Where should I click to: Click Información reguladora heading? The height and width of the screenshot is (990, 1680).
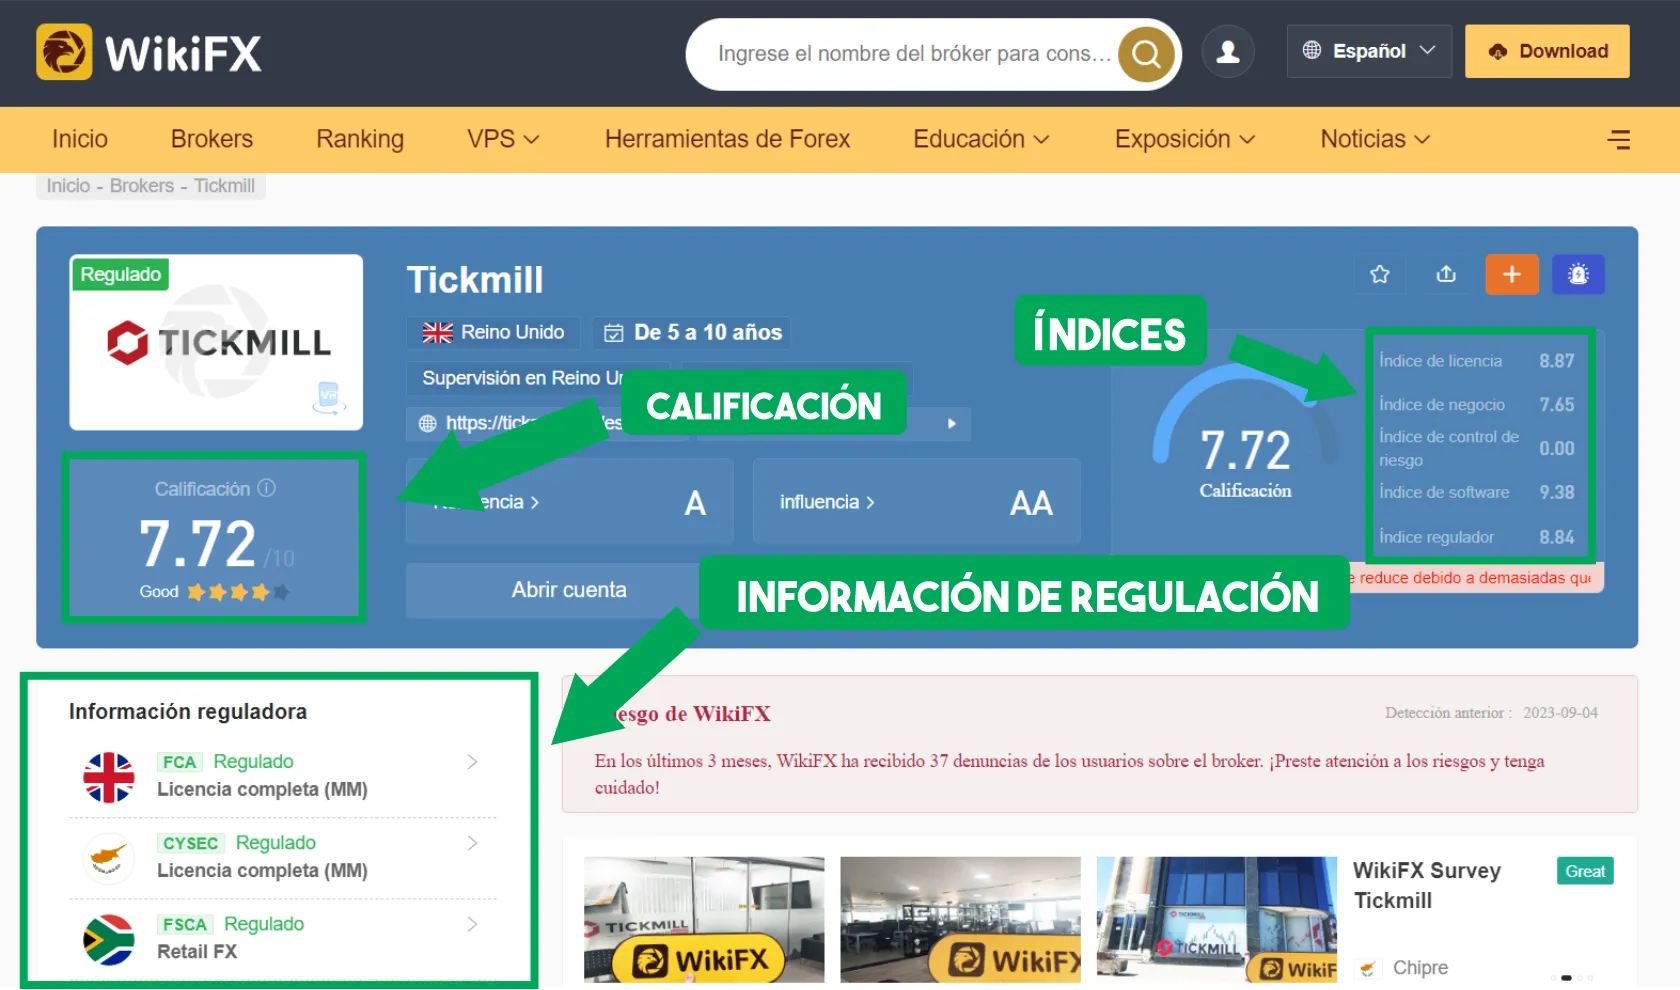click(188, 711)
